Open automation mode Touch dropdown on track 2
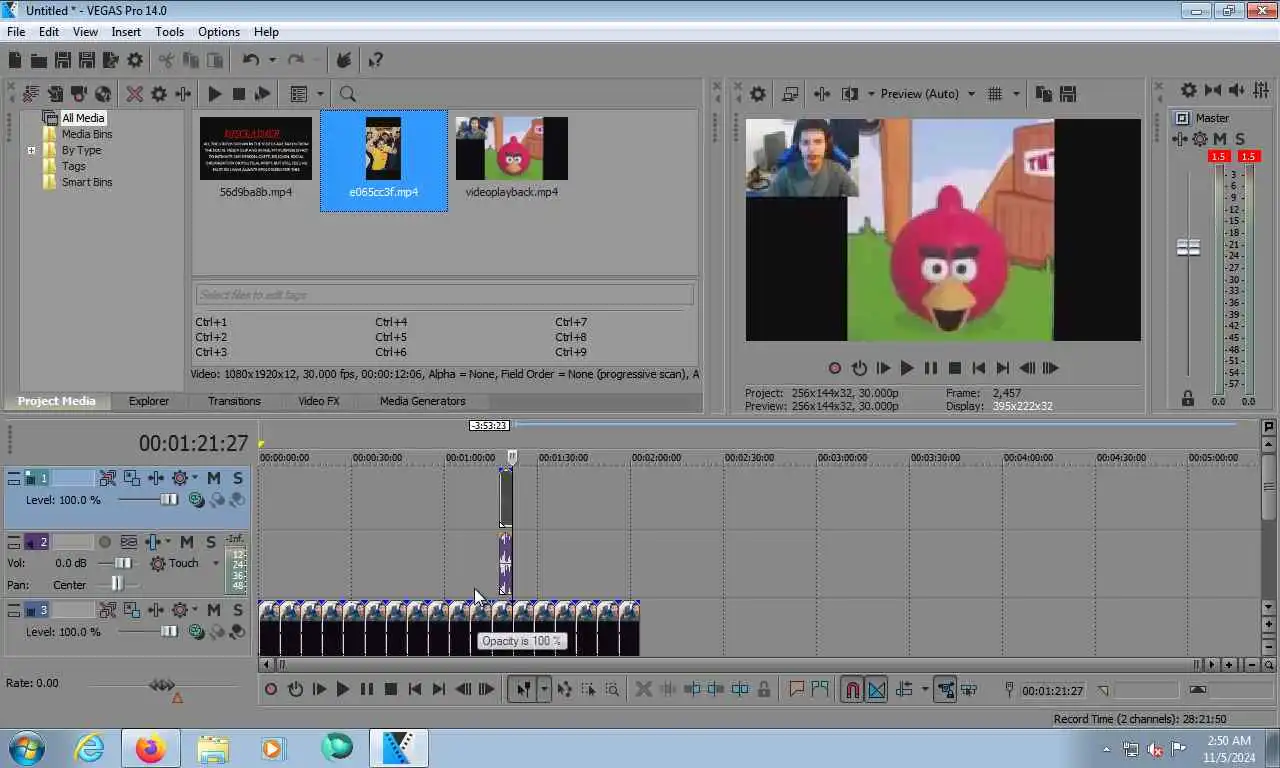1280x768 pixels. coord(215,564)
